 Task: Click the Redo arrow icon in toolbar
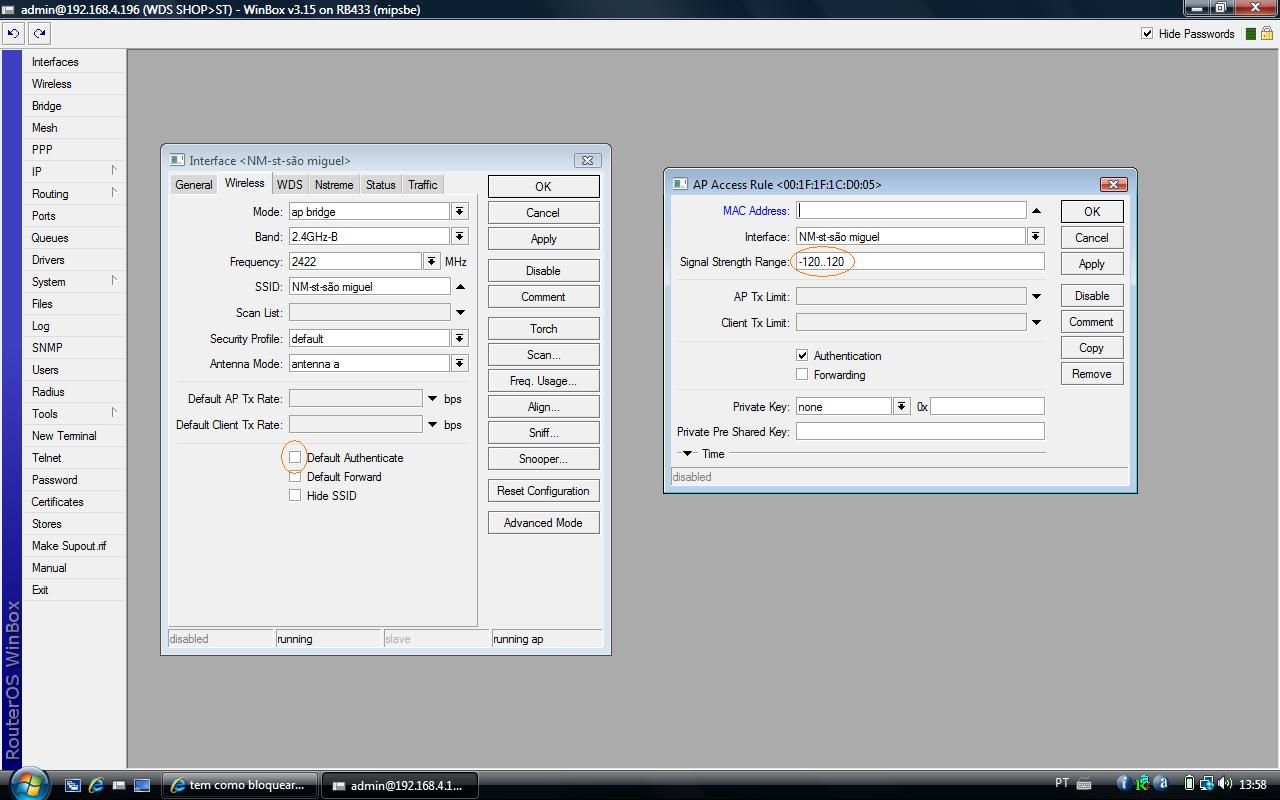tap(39, 33)
